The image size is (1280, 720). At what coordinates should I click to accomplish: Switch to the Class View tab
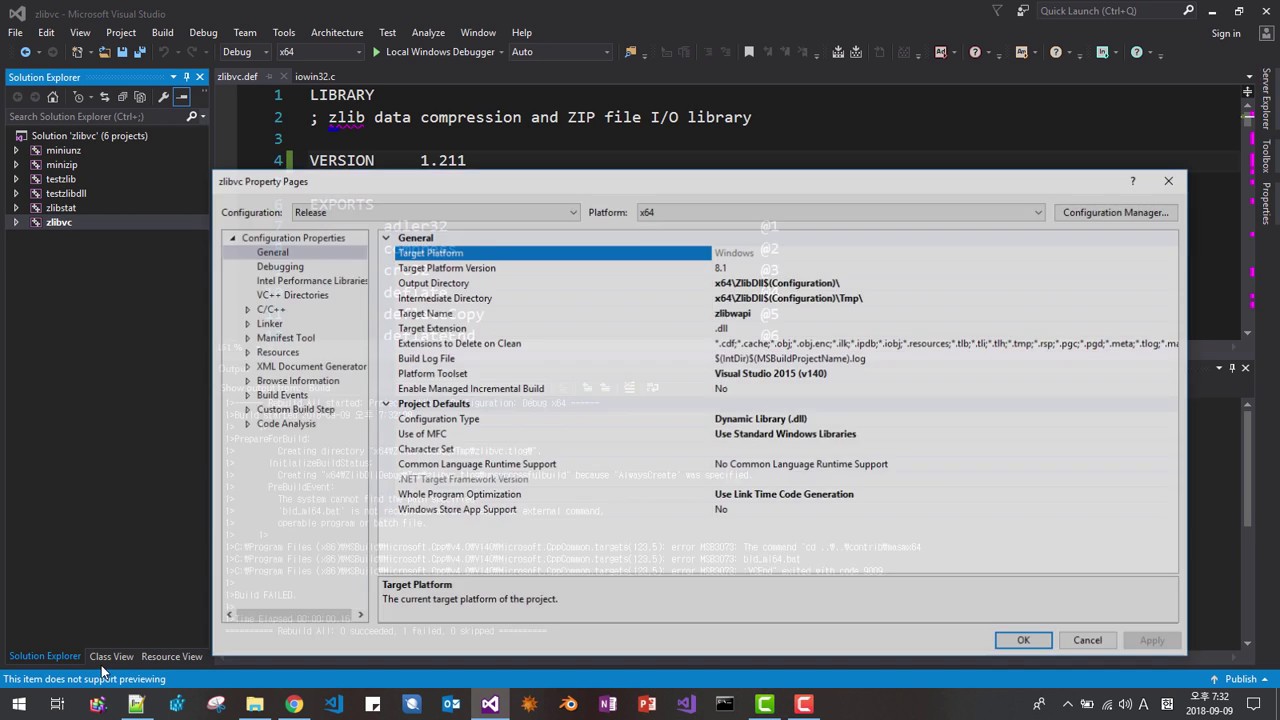pos(111,657)
